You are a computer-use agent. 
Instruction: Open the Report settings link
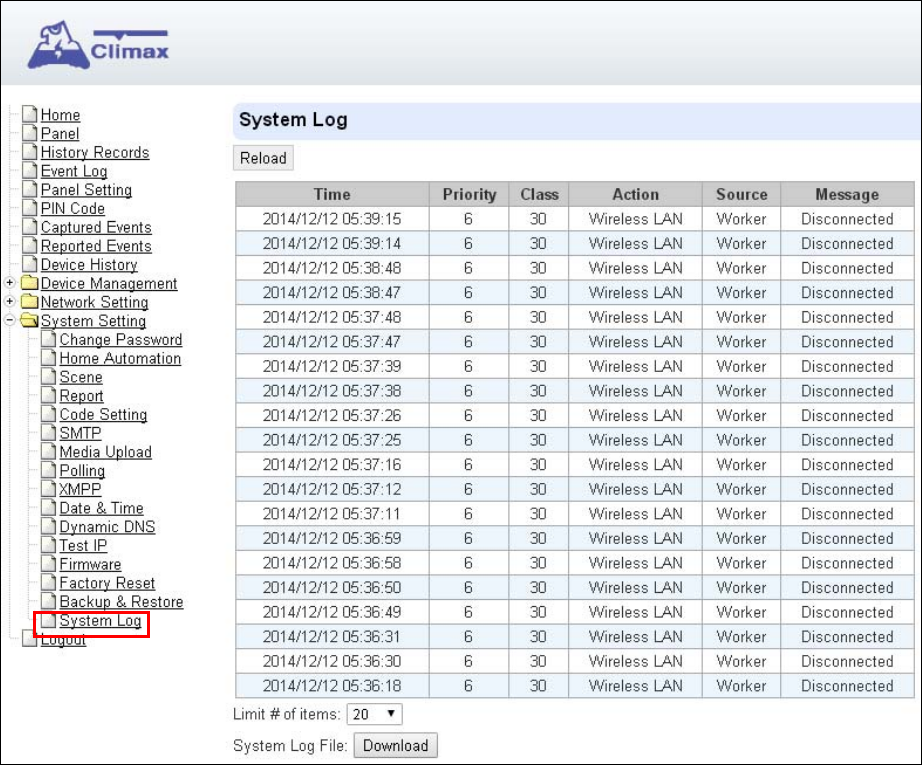tap(82, 396)
